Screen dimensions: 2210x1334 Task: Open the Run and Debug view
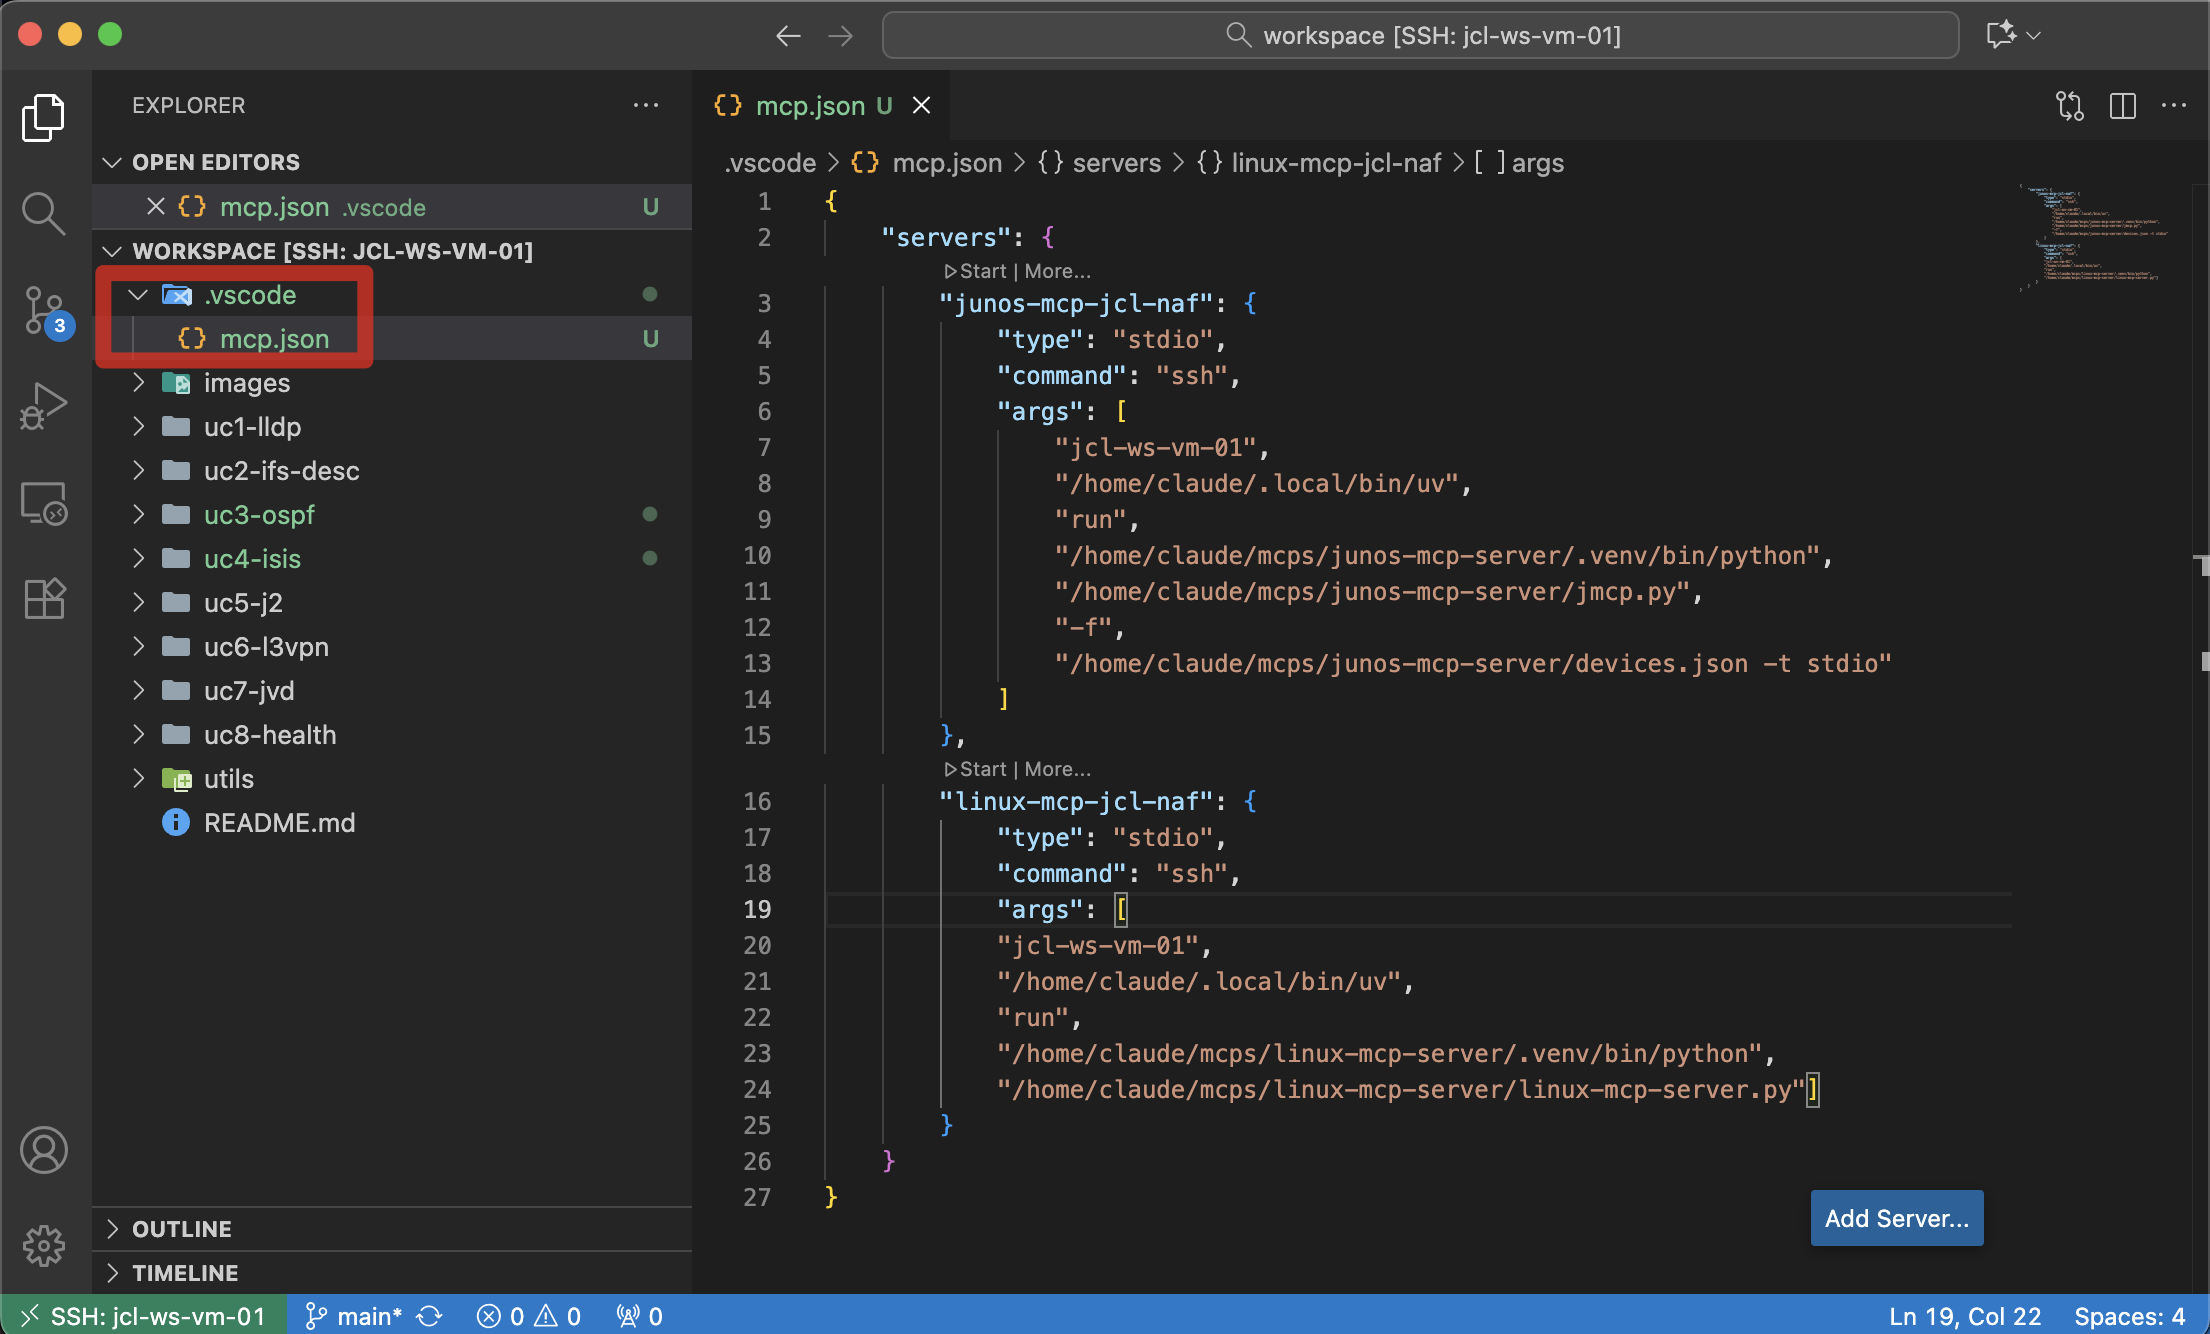(43, 406)
